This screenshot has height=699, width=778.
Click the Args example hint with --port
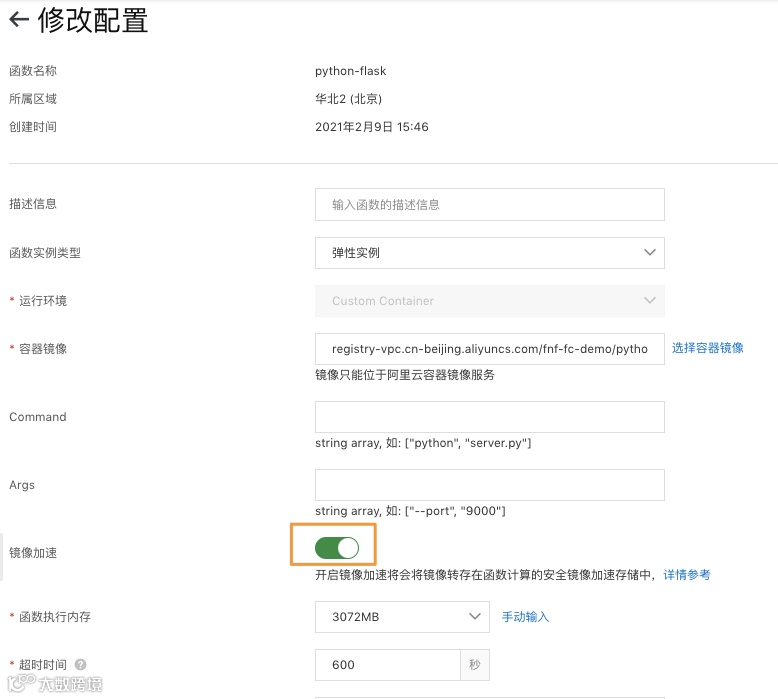(410, 510)
